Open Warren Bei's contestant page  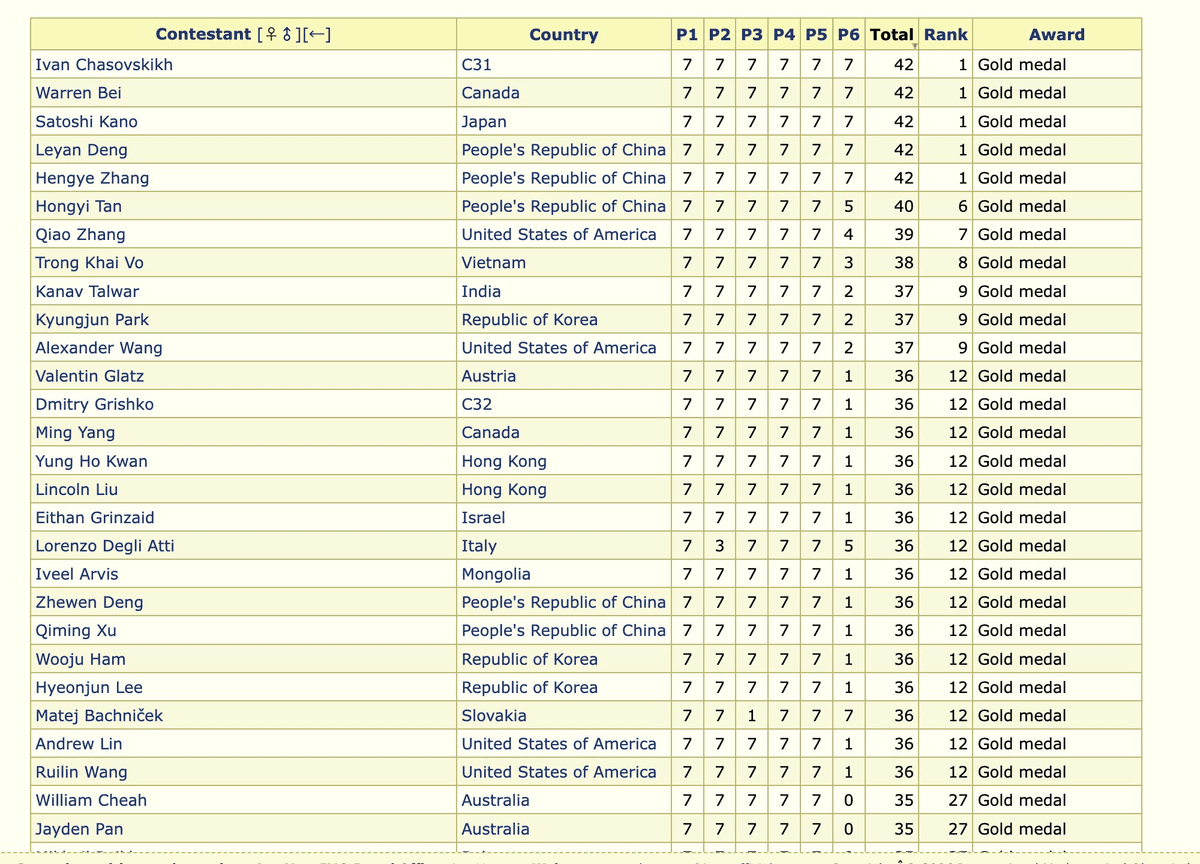coord(79,93)
